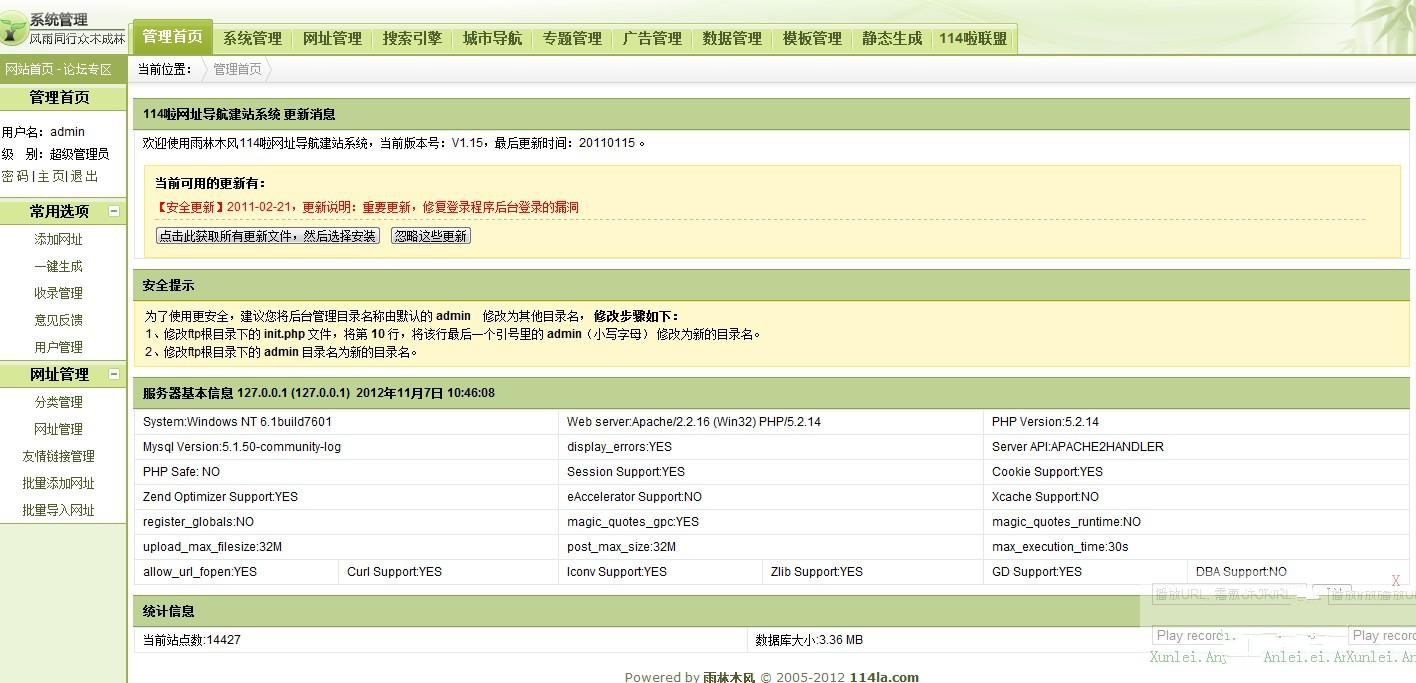Open the 密码 change link
This screenshot has width=1416, height=683.
click(x=15, y=176)
